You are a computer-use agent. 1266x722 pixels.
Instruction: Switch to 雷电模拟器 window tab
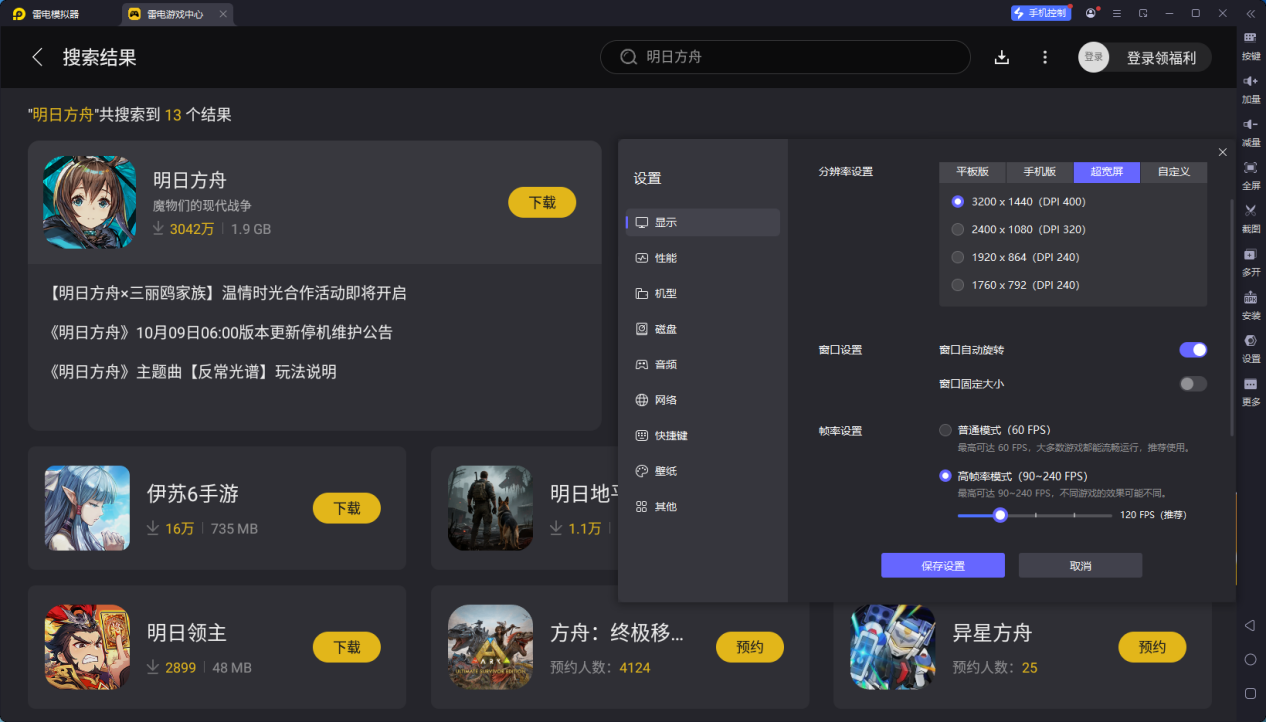tap(46, 14)
